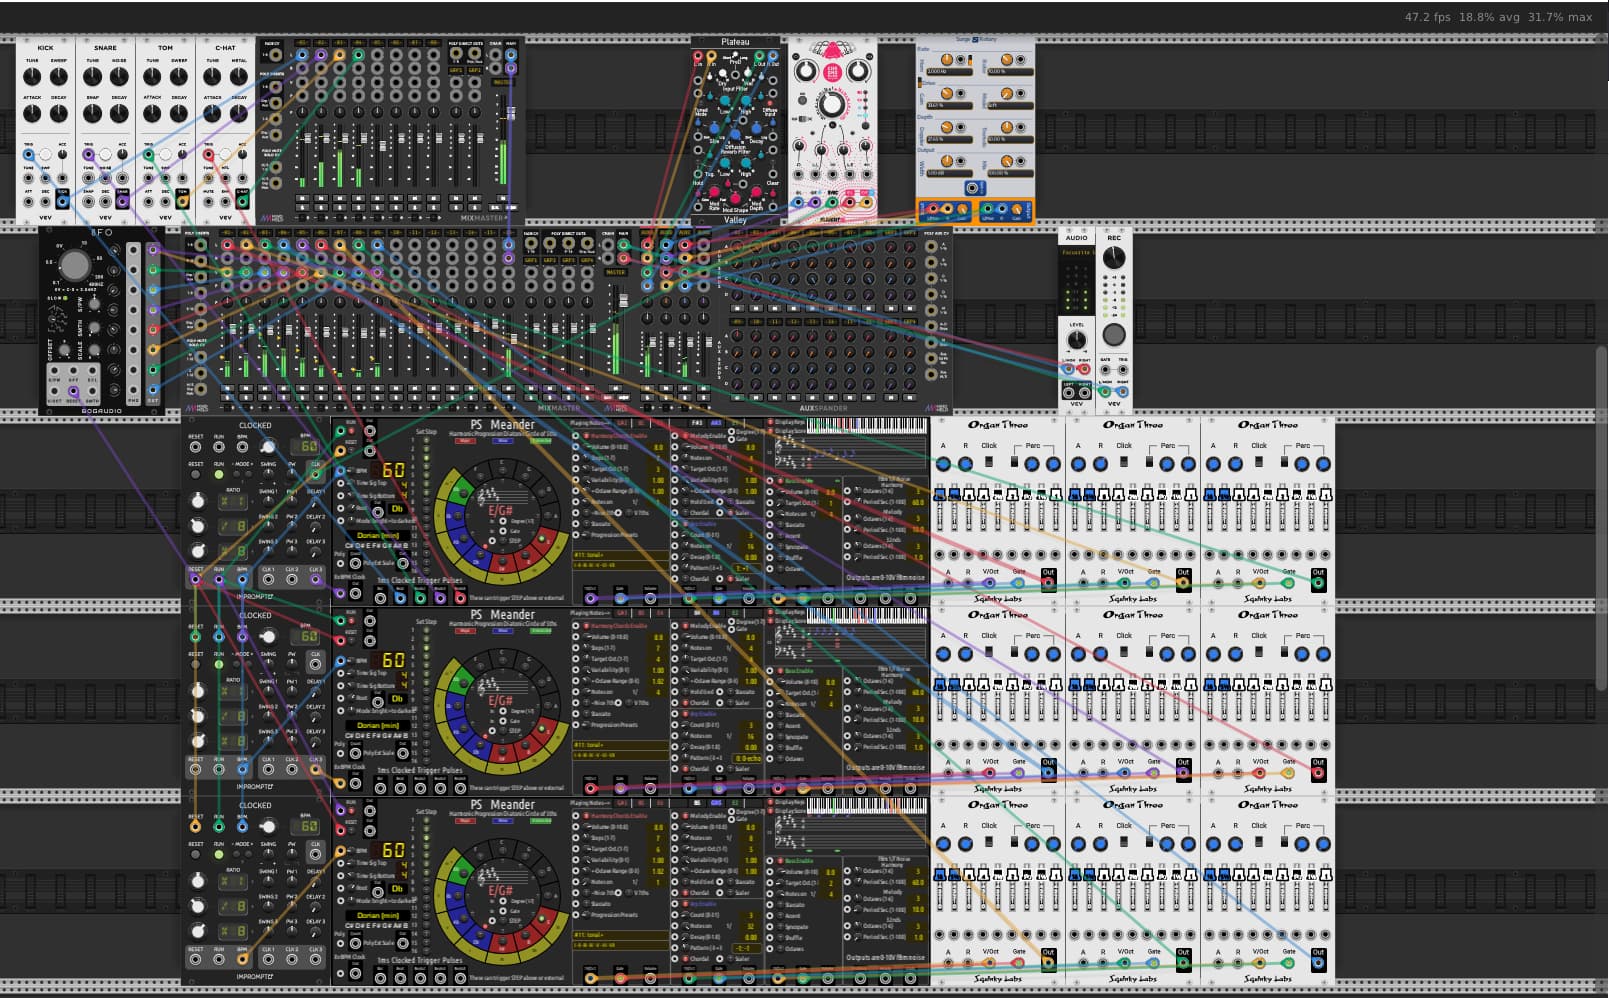Hit the KICK module's manual trigger button
Screen dimensions: 1609x998
pos(45,155)
